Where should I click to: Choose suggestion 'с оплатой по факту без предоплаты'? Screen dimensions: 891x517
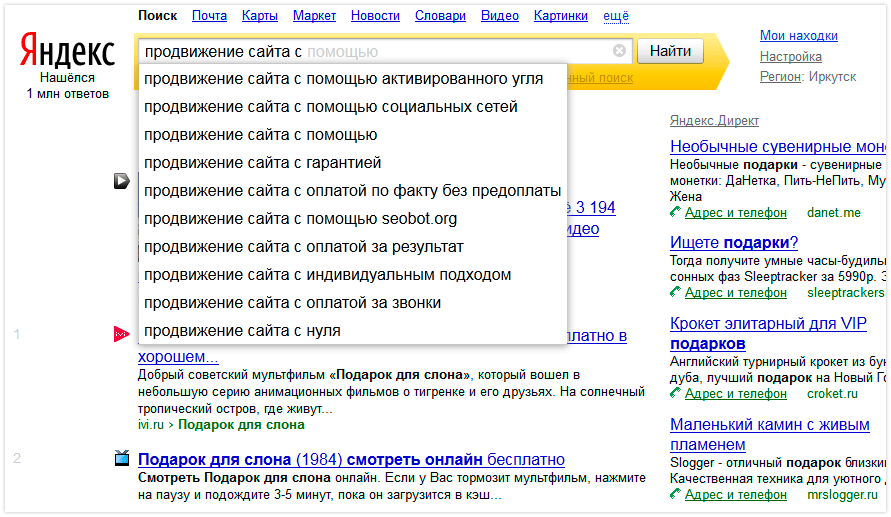[352, 190]
